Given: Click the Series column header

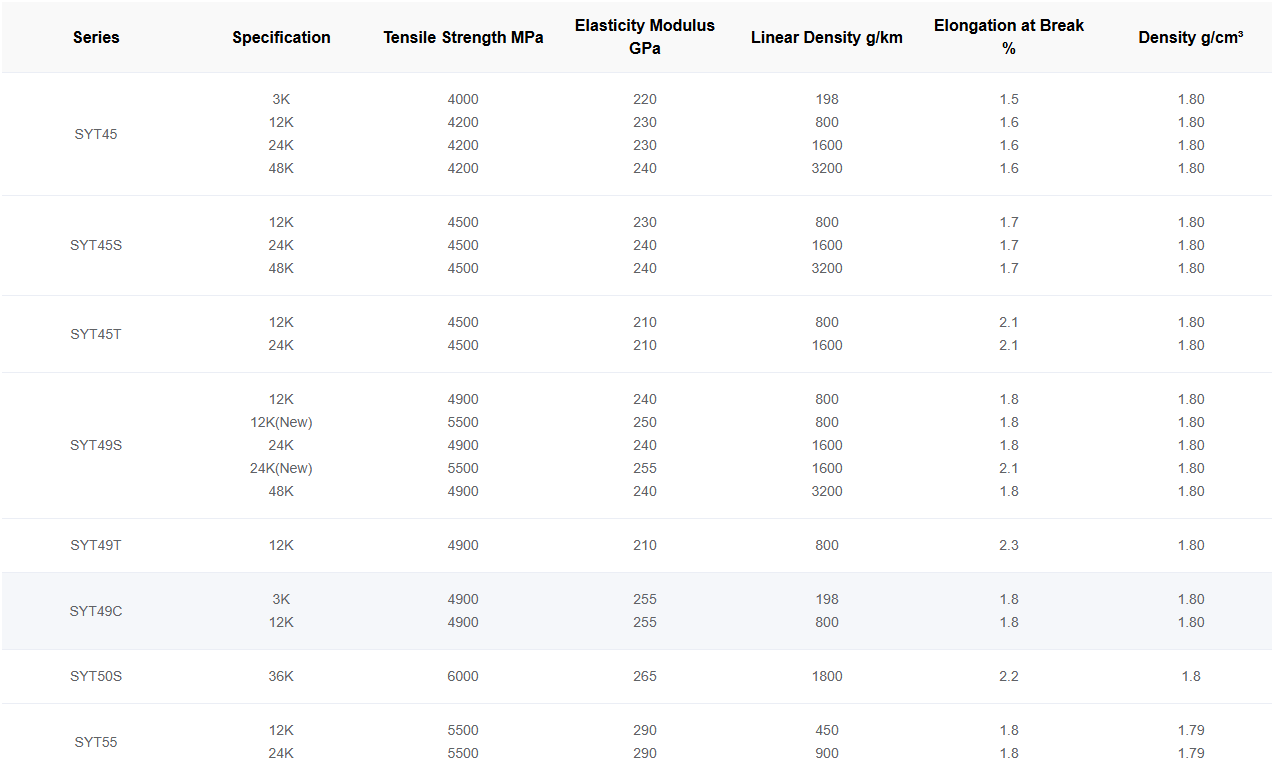Looking at the screenshot, I should (x=96, y=37).
